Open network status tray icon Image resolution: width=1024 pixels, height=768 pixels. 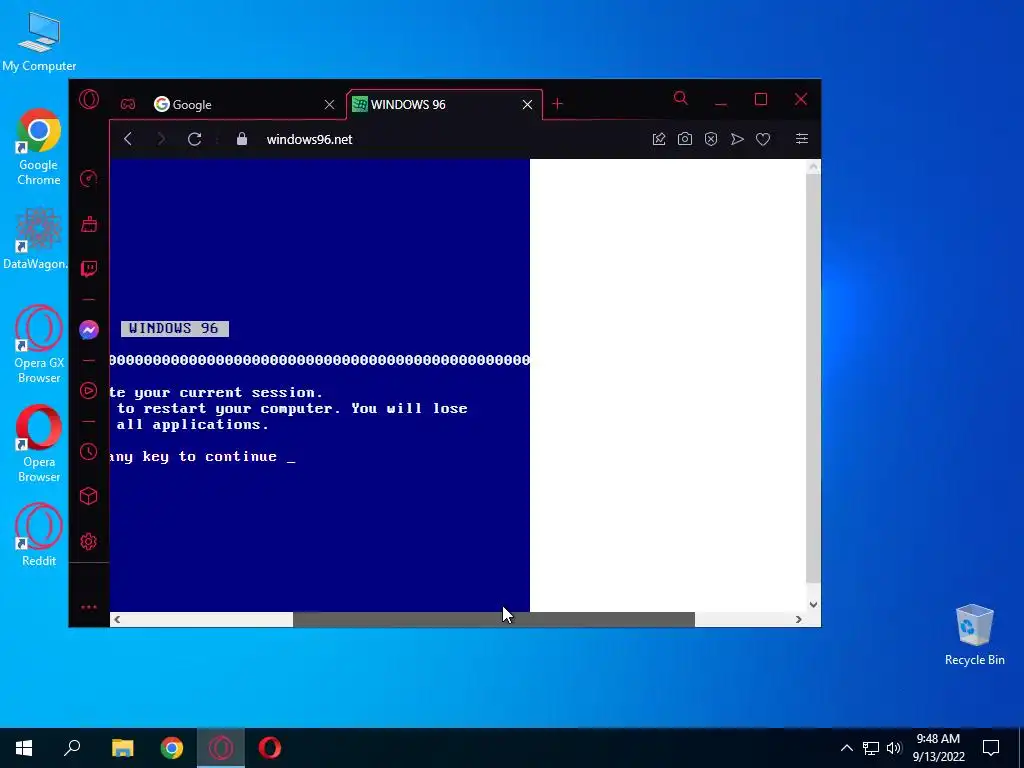coord(871,748)
